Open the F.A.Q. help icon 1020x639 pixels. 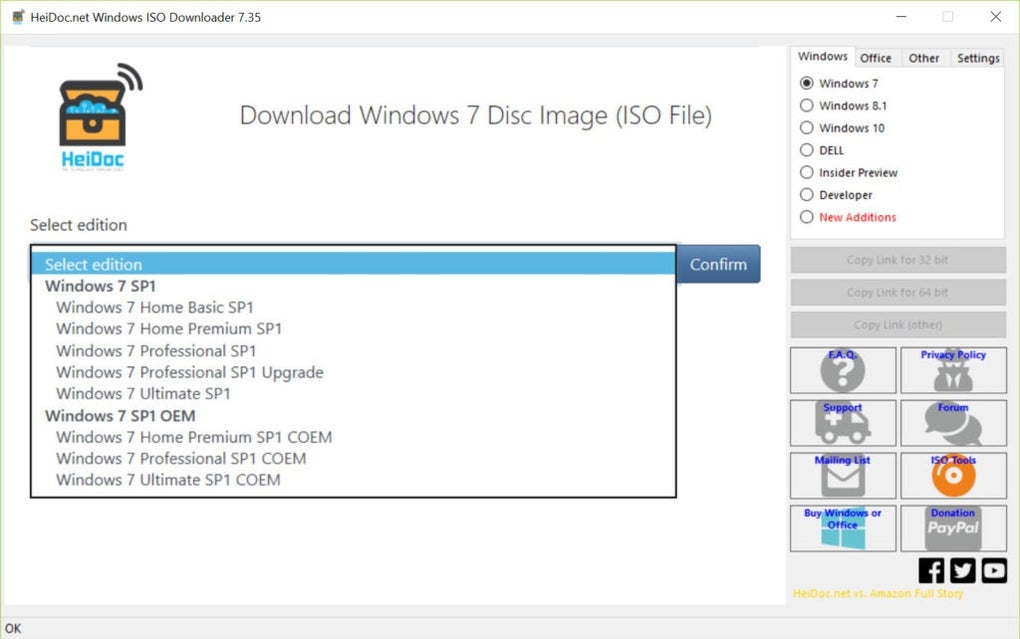coord(842,370)
